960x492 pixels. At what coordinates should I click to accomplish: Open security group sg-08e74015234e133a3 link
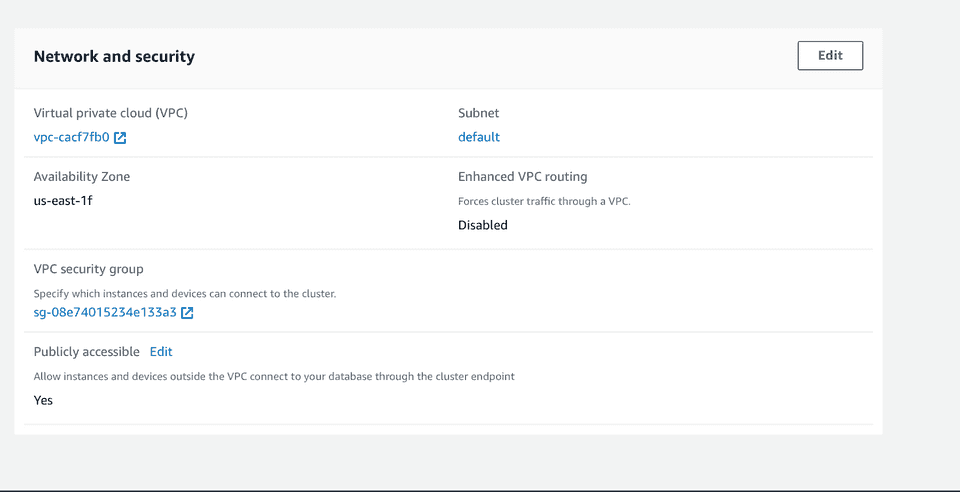point(105,313)
